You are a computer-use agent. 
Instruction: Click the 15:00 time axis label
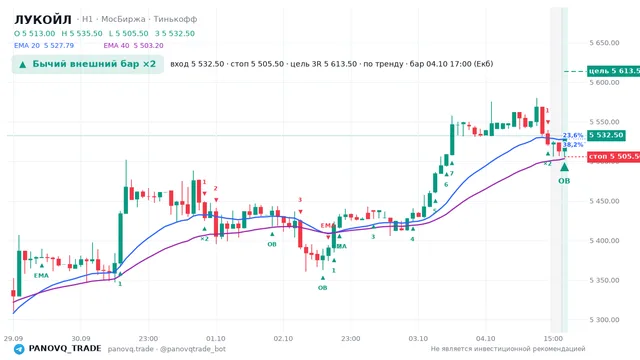553,339
